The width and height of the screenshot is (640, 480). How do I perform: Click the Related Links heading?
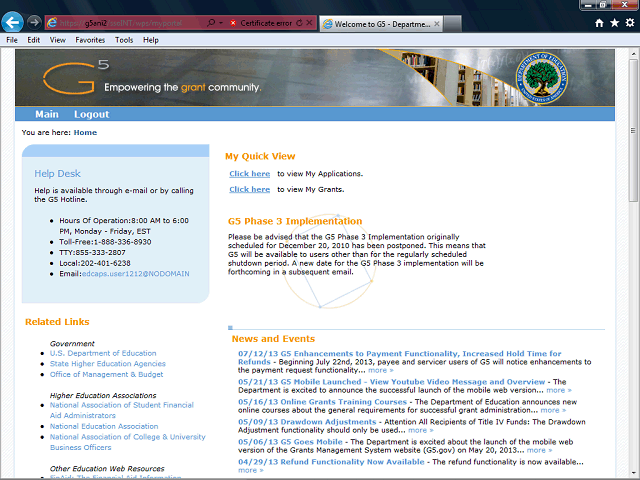(57, 322)
